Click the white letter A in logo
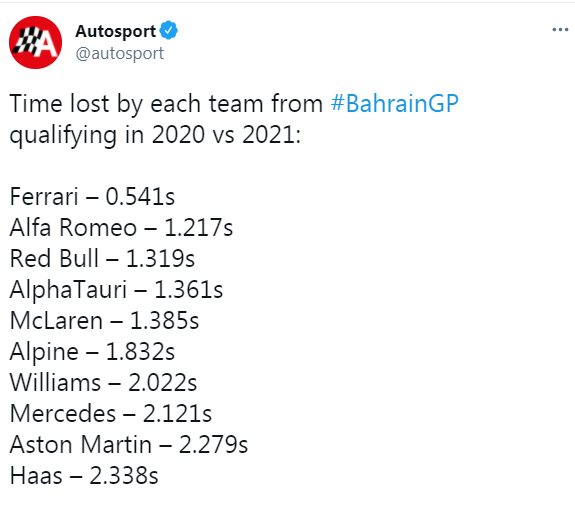Viewport: 575px width, 506px height. click(48, 43)
